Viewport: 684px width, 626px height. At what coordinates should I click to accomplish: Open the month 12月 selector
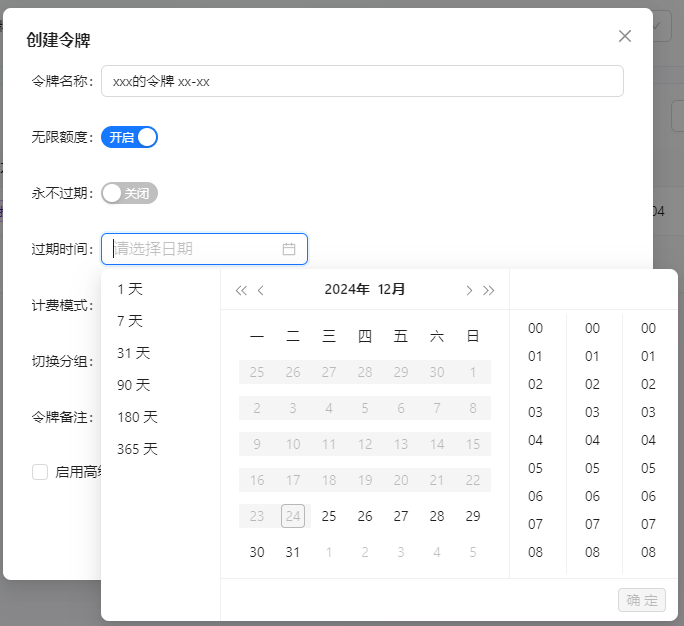click(392, 290)
